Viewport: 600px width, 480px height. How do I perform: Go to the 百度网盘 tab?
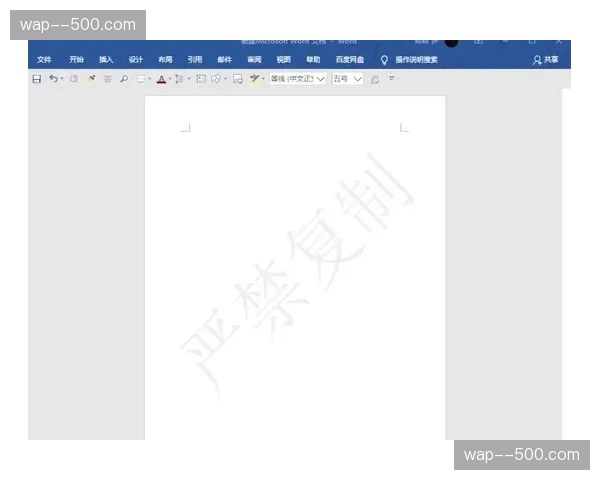(x=350, y=60)
